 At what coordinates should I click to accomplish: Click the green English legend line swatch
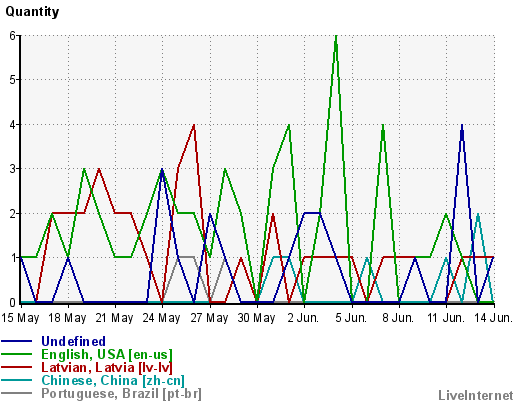[x=17, y=354]
